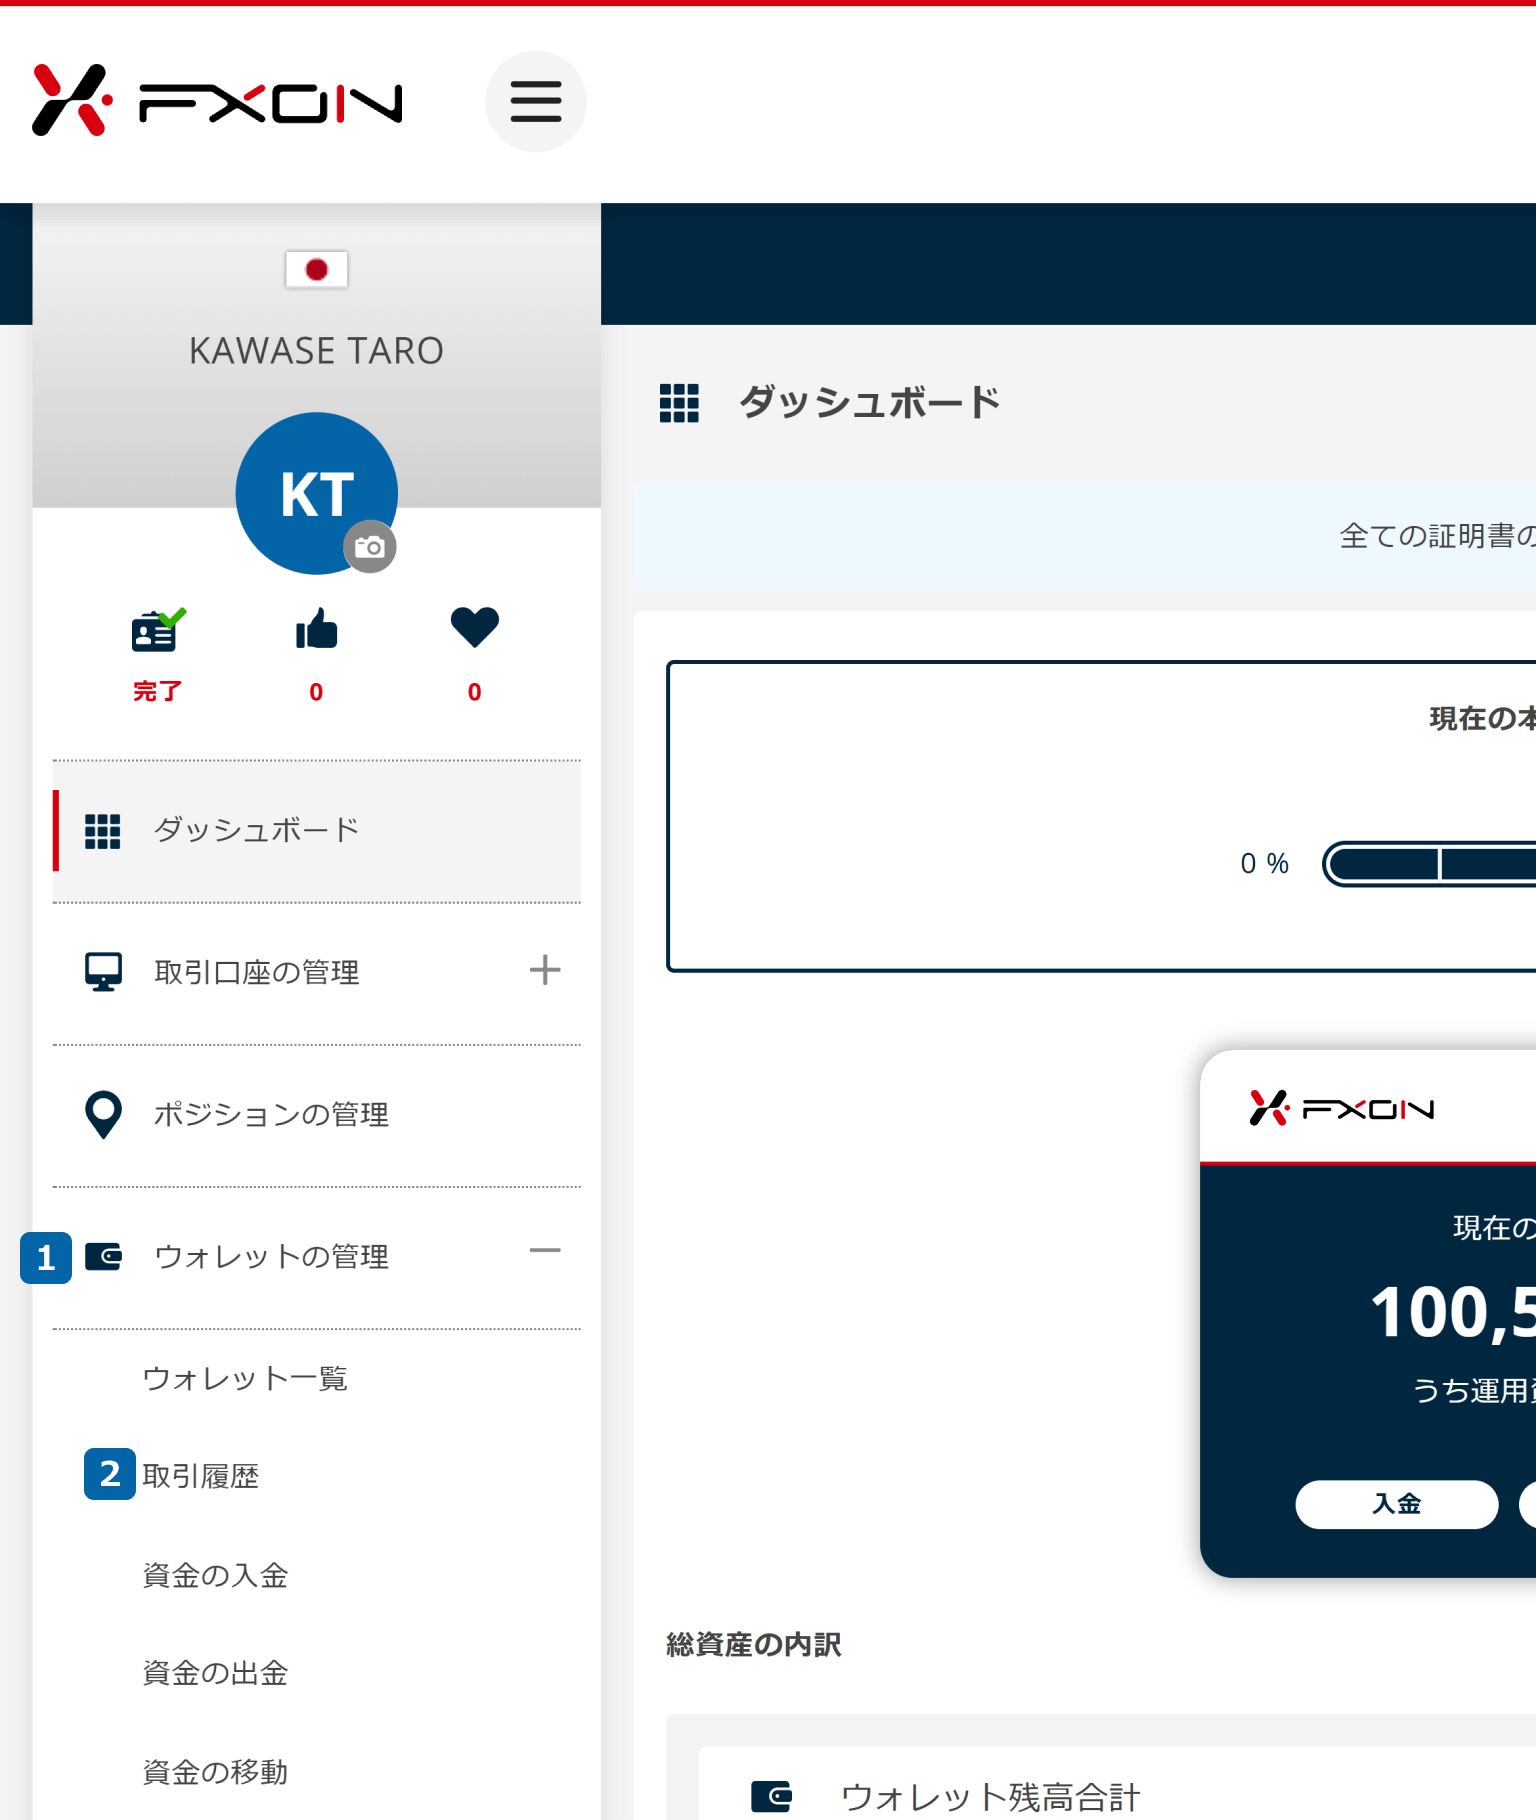Click the zero count under heart
Viewport: 1536px width, 1820px height.
click(475, 692)
